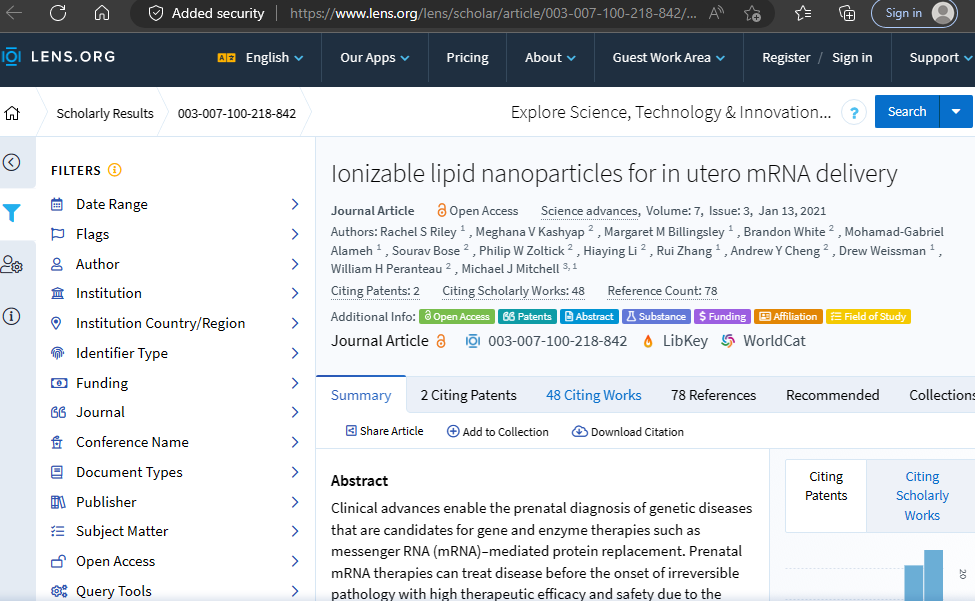Viewport: 975px width, 609px height.
Task: Click the Share Article icon
Action: pyautogui.click(x=351, y=431)
